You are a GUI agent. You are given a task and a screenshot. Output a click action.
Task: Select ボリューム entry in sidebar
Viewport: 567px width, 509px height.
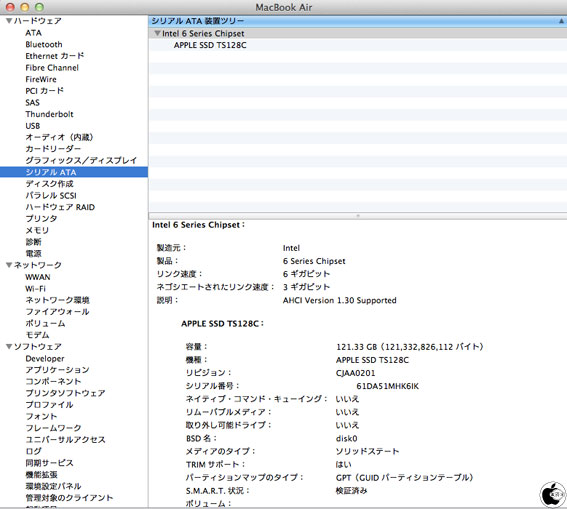pos(45,323)
